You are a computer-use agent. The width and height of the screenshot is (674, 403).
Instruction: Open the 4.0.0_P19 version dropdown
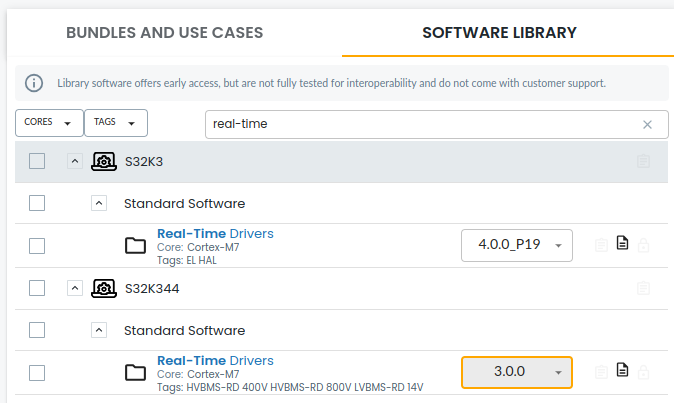(x=516, y=245)
